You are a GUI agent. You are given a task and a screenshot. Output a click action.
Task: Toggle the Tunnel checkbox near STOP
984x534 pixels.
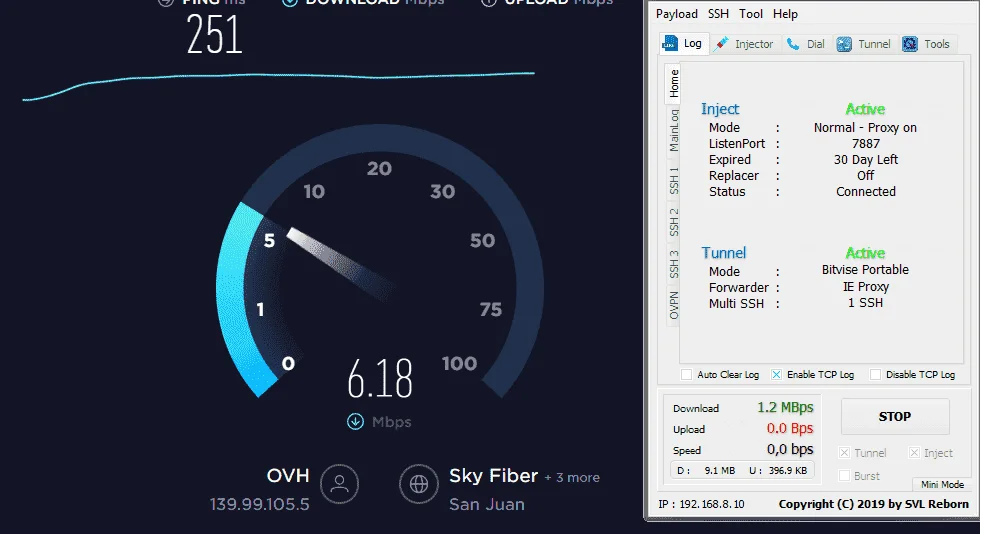click(845, 453)
